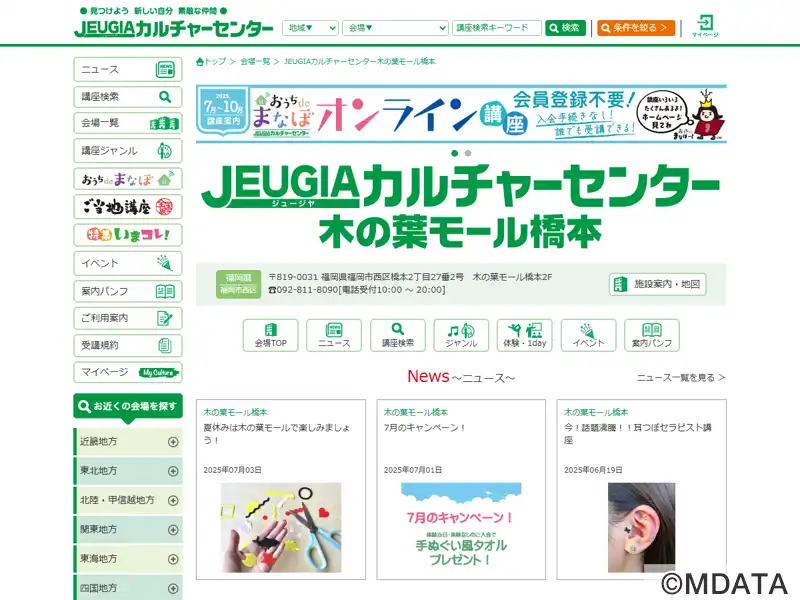Open 案内パンフ in the left sidebar
Image resolution: width=800 pixels, height=600 pixels.
128,291
